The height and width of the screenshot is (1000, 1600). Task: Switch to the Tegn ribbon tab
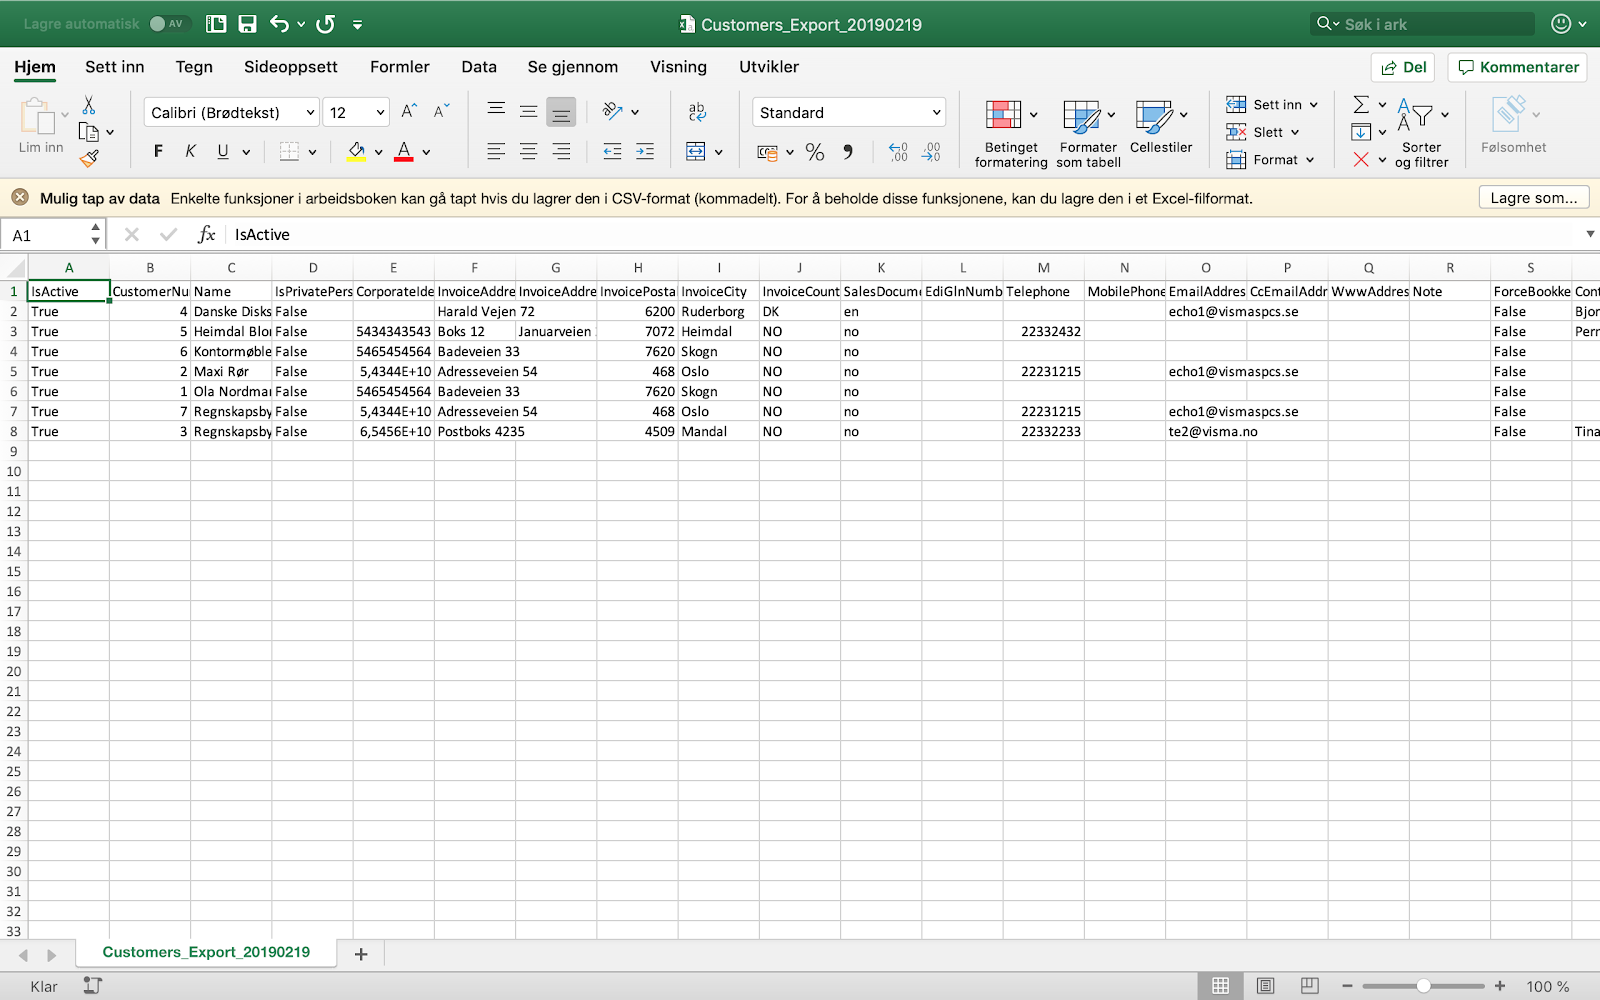coord(194,67)
